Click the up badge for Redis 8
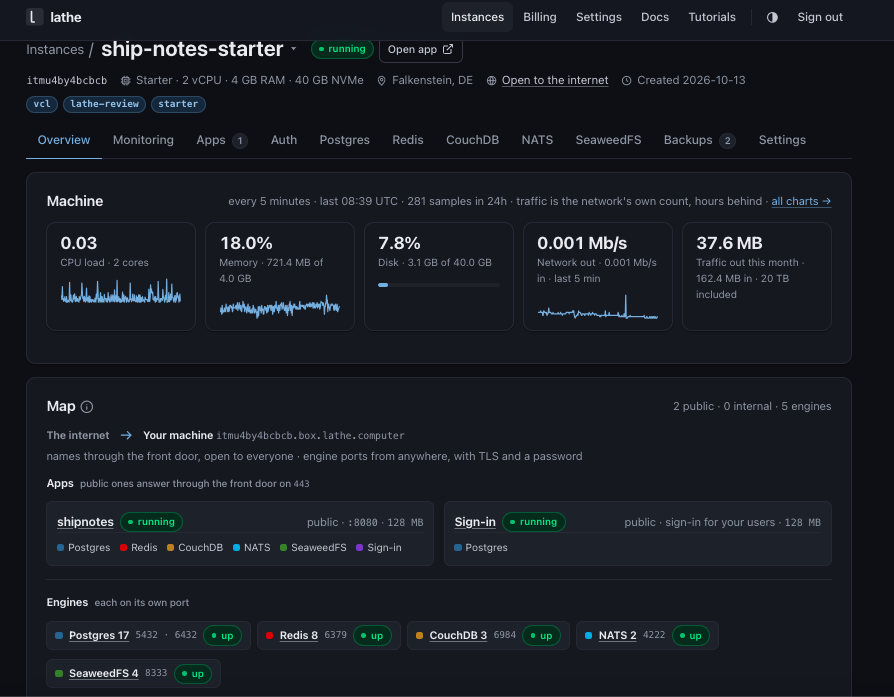Viewport: 894px width, 697px height. point(372,635)
